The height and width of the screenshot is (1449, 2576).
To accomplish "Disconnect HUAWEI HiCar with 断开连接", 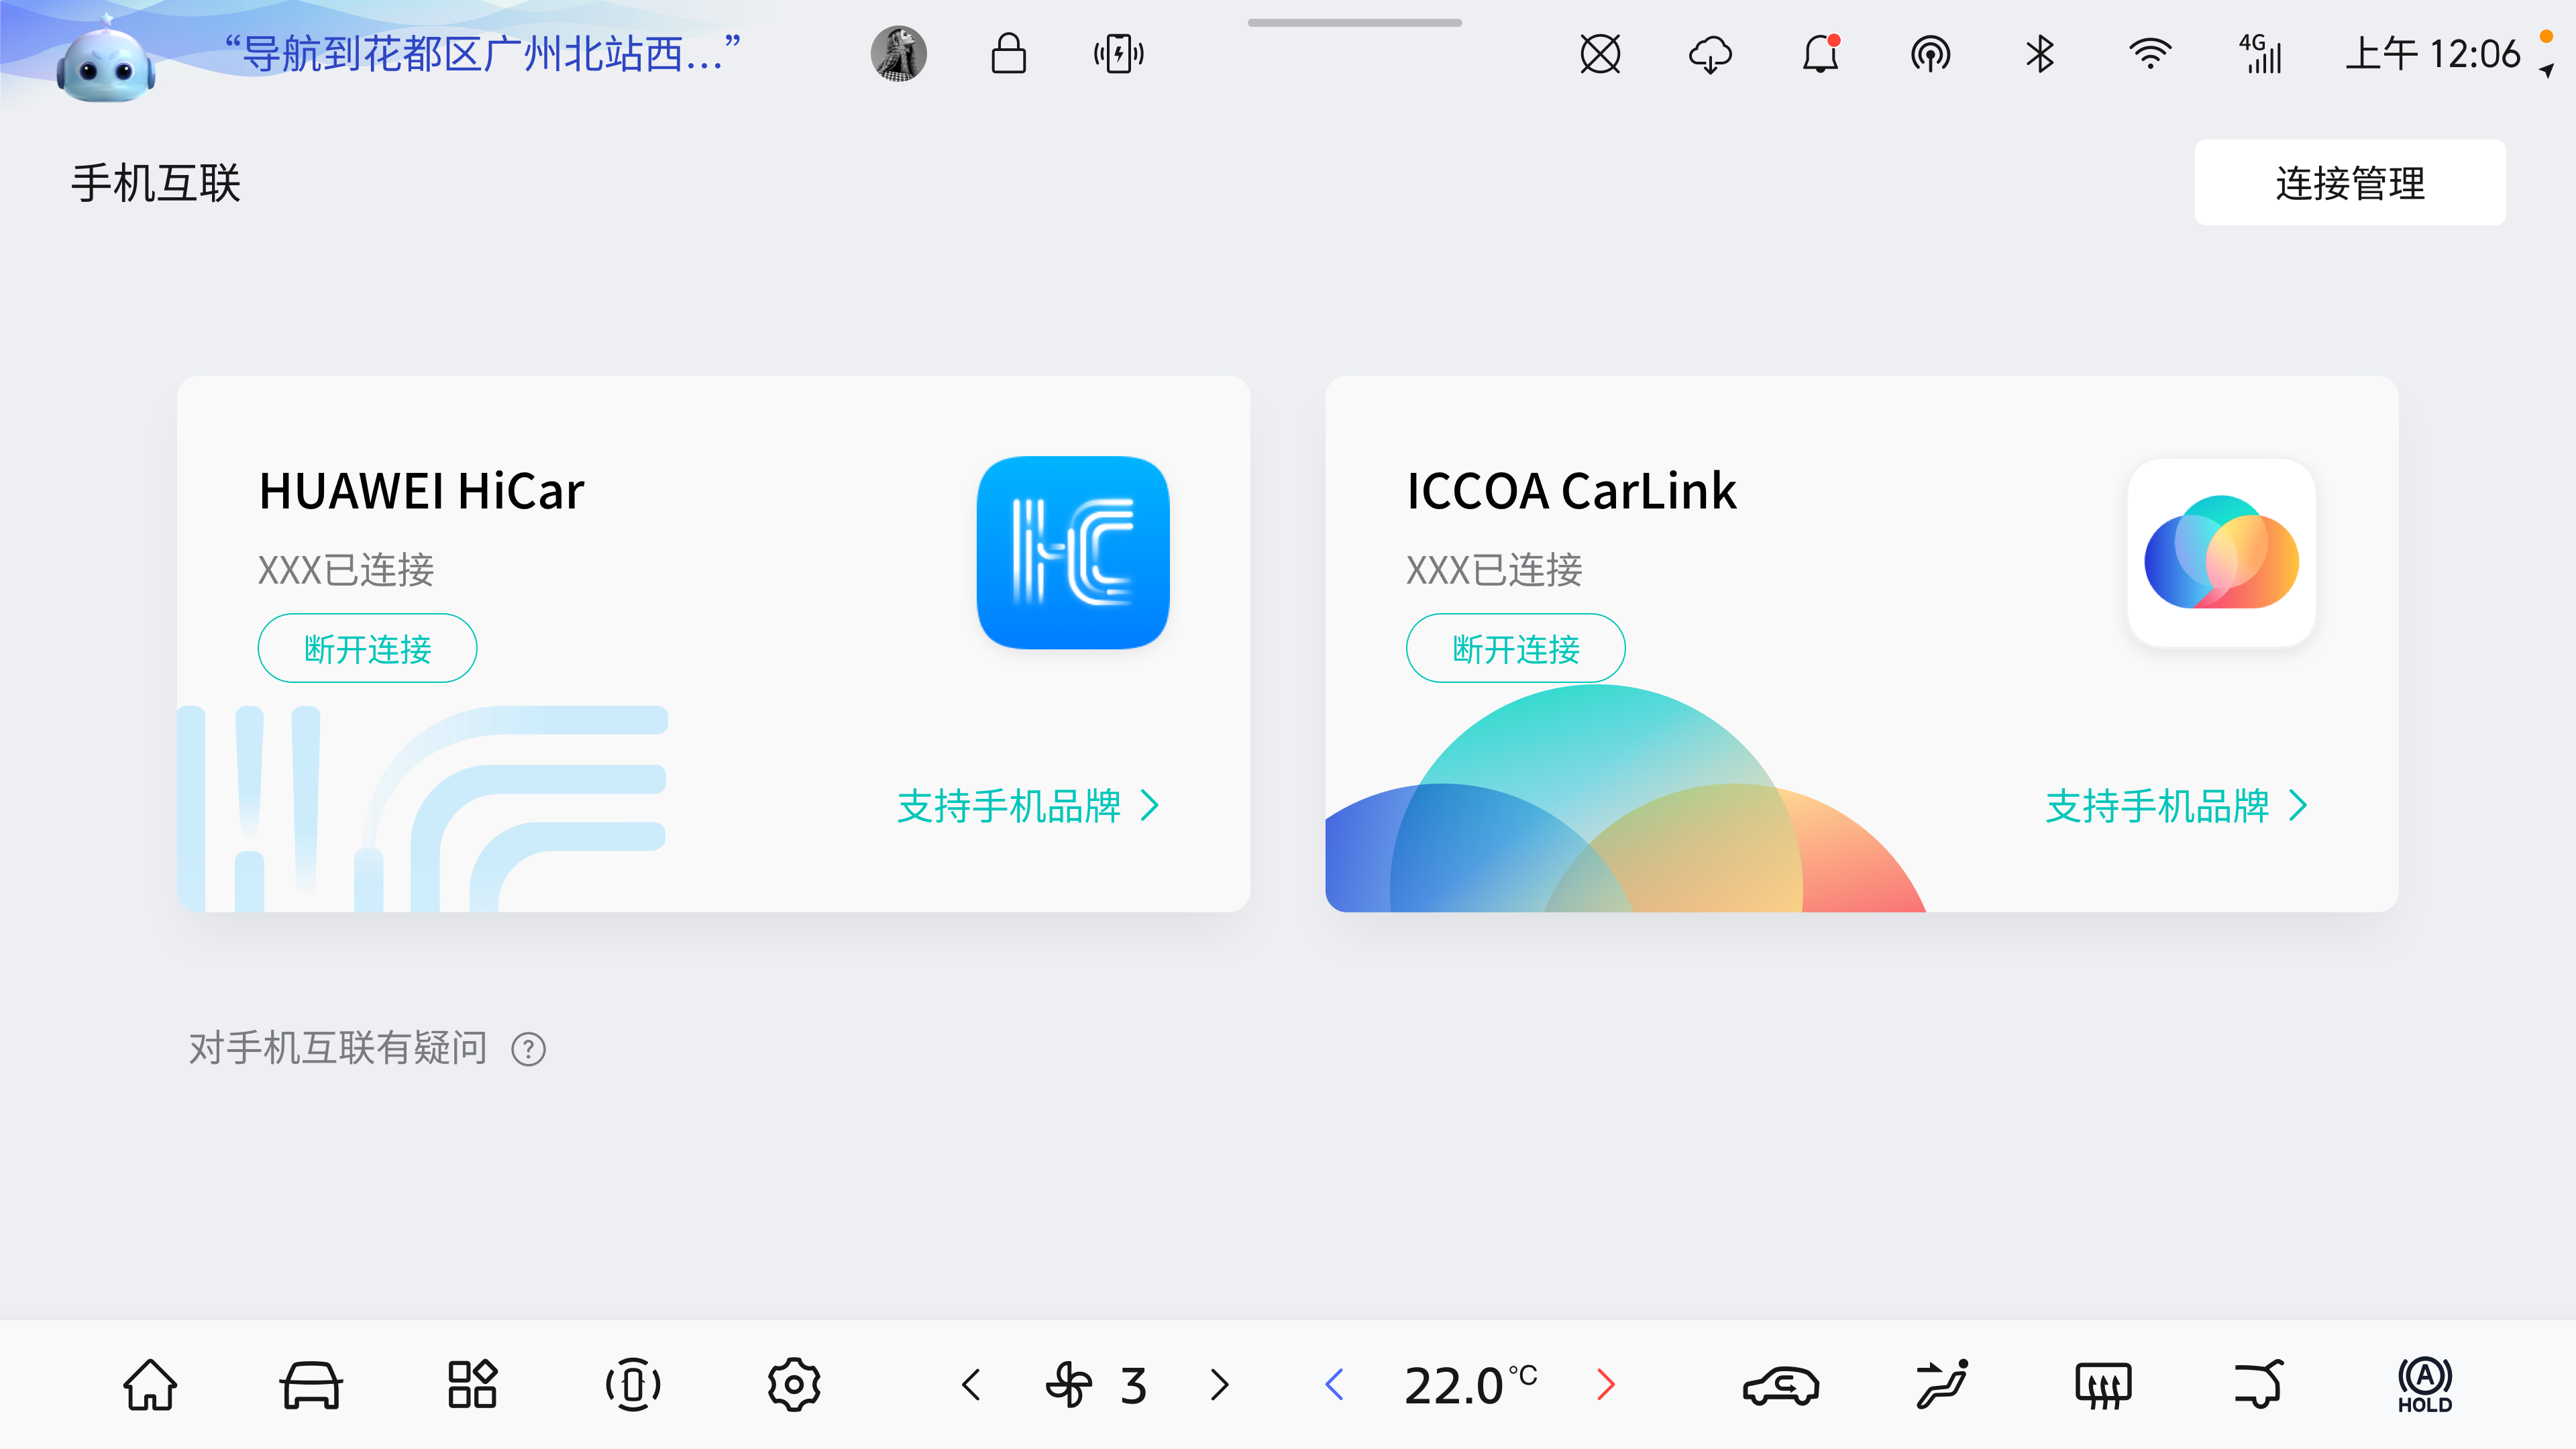I will click(367, 649).
